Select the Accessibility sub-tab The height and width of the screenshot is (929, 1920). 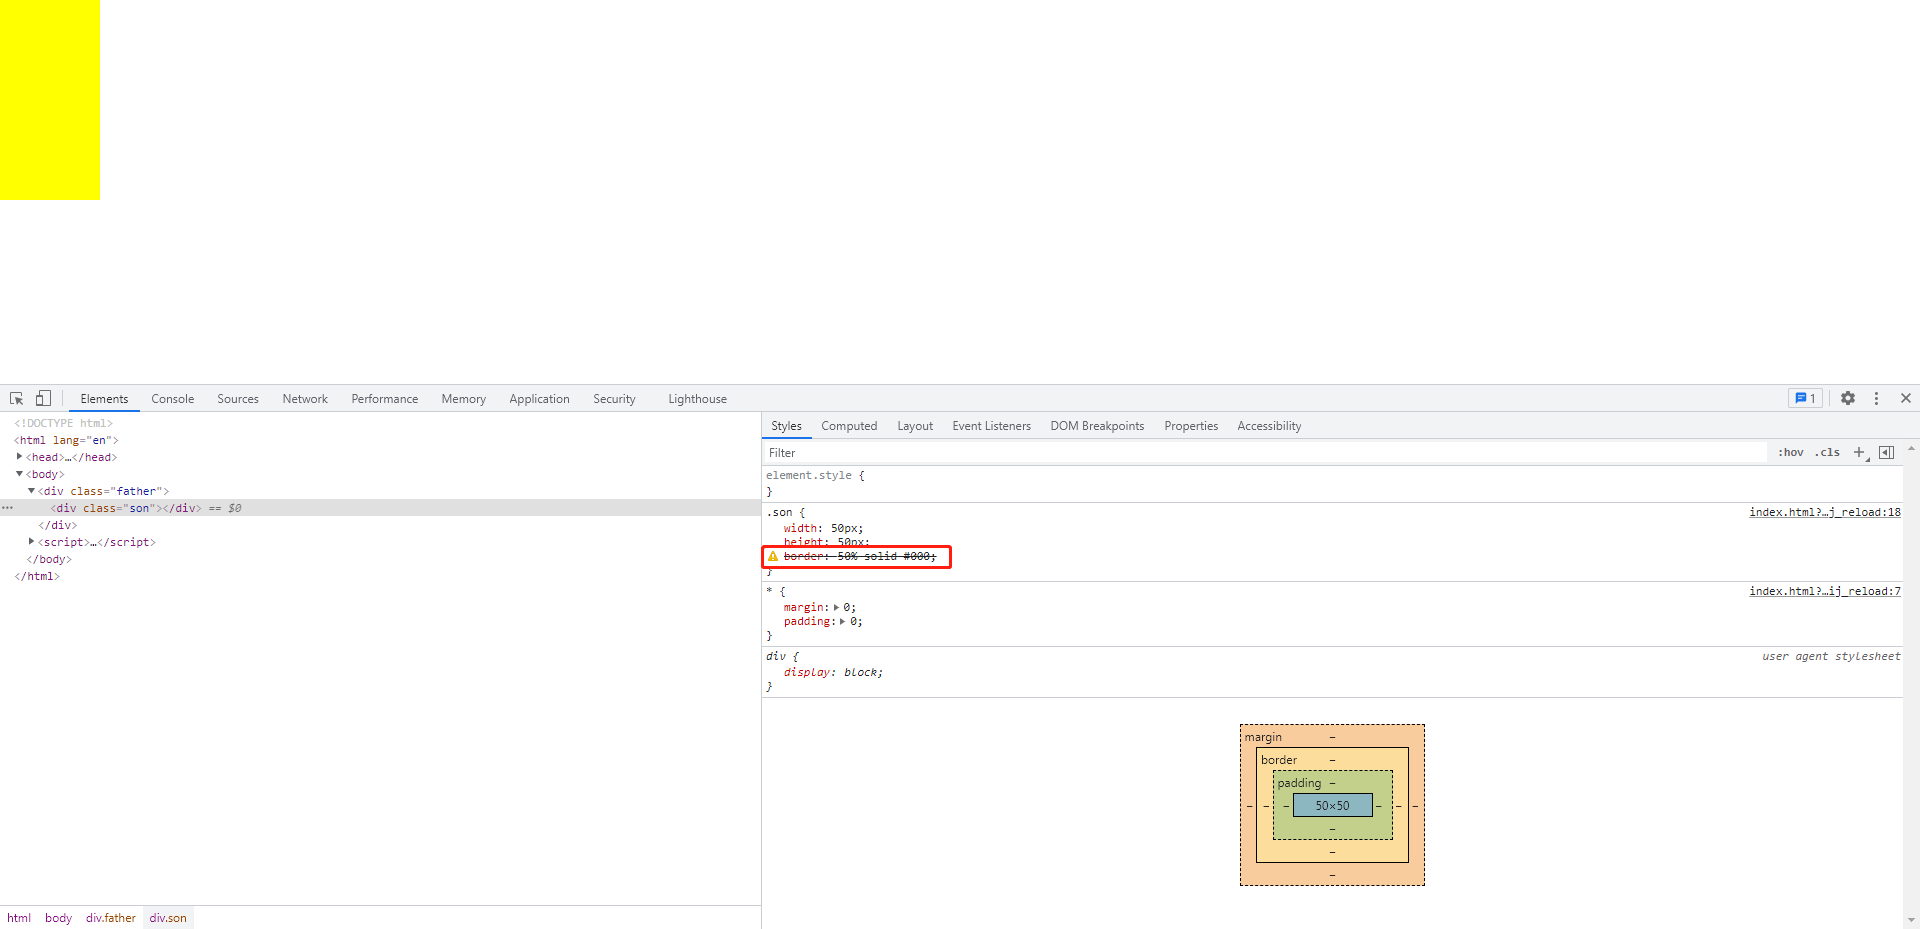pyautogui.click(x=1269, y=426)
